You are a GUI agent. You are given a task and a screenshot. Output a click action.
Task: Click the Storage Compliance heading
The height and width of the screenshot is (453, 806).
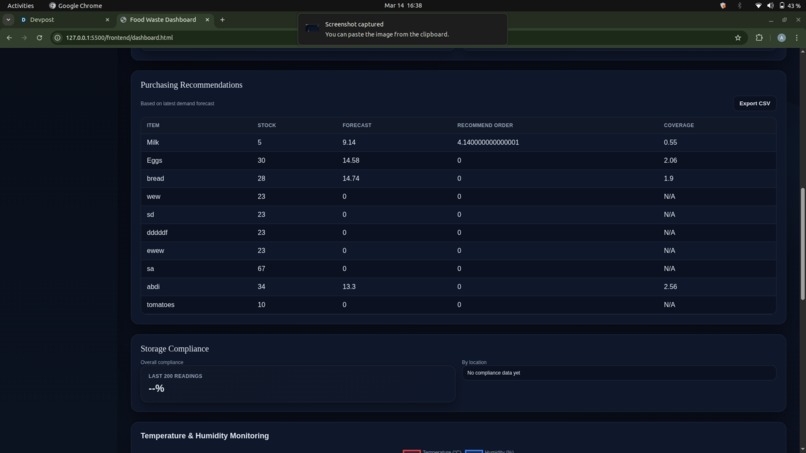click(x=175, y=349)
